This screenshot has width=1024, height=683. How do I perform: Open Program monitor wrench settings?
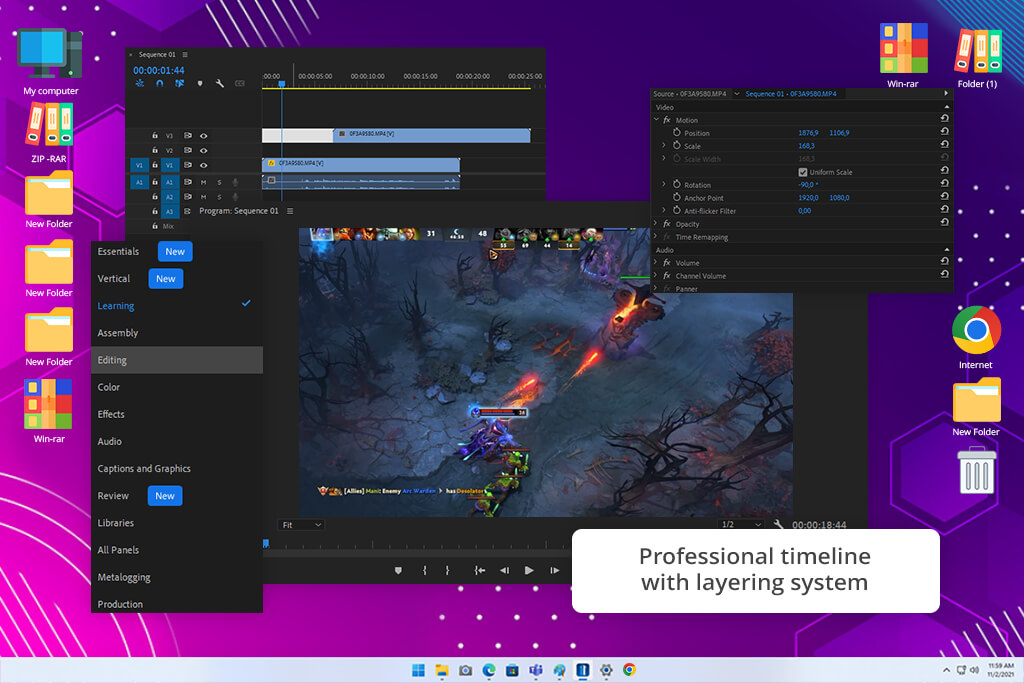click(x=778, y=524)
